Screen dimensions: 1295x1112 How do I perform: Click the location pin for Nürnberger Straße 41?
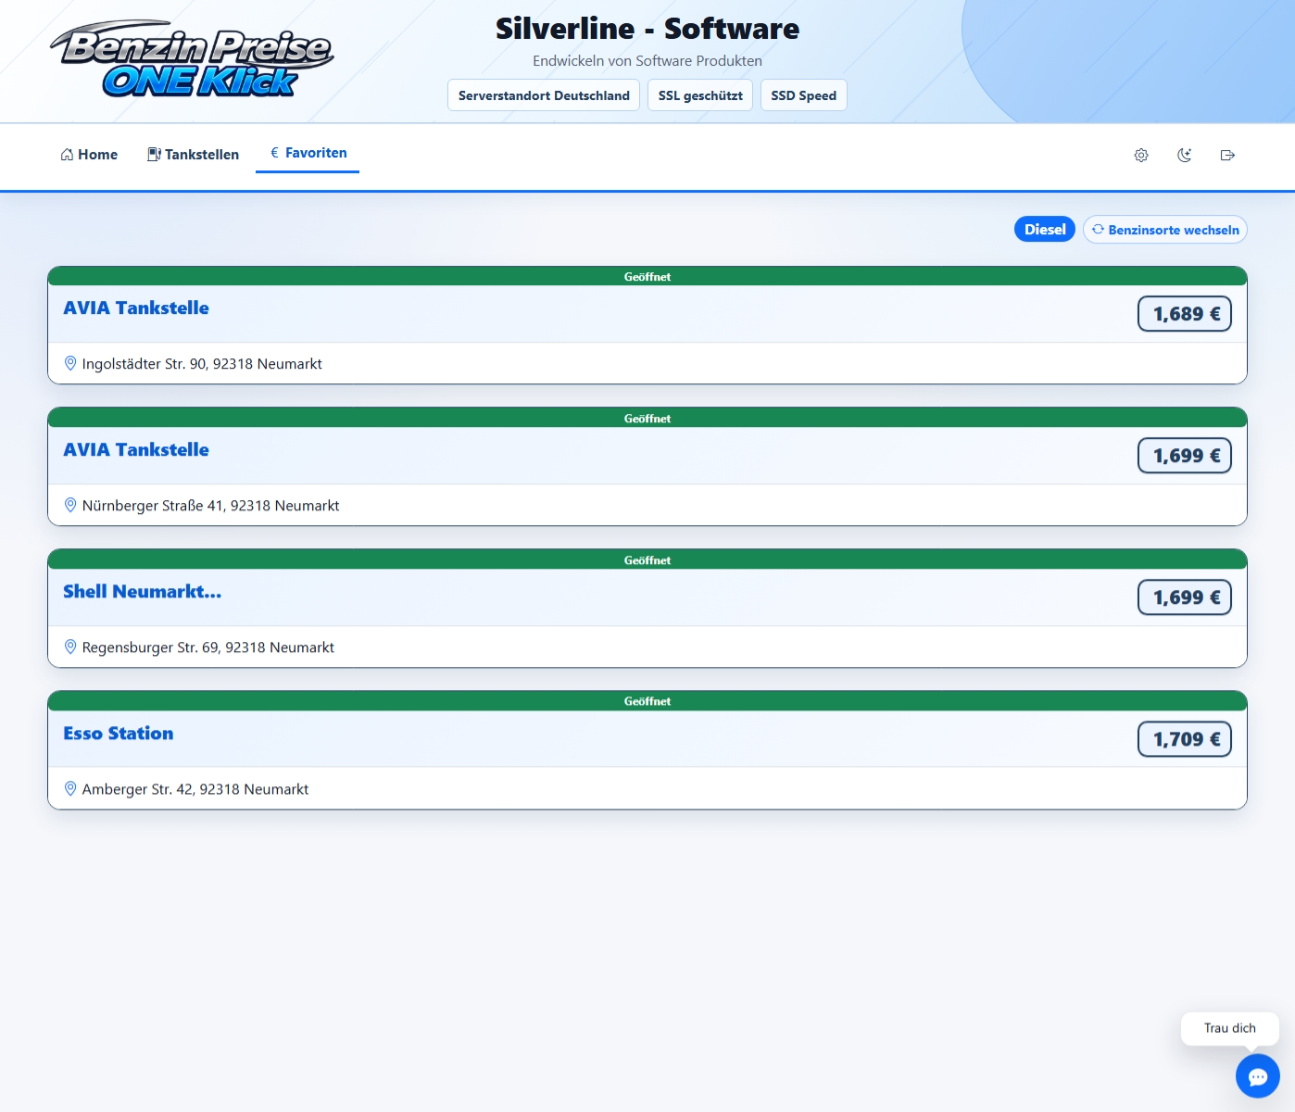point(70,505)
